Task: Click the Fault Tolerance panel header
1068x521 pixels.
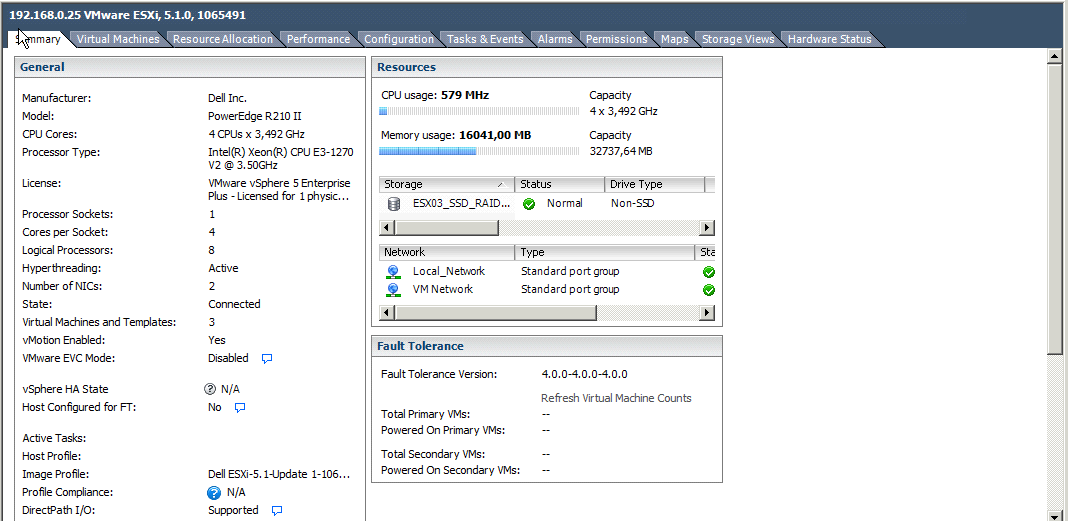Action: point(547,346)
